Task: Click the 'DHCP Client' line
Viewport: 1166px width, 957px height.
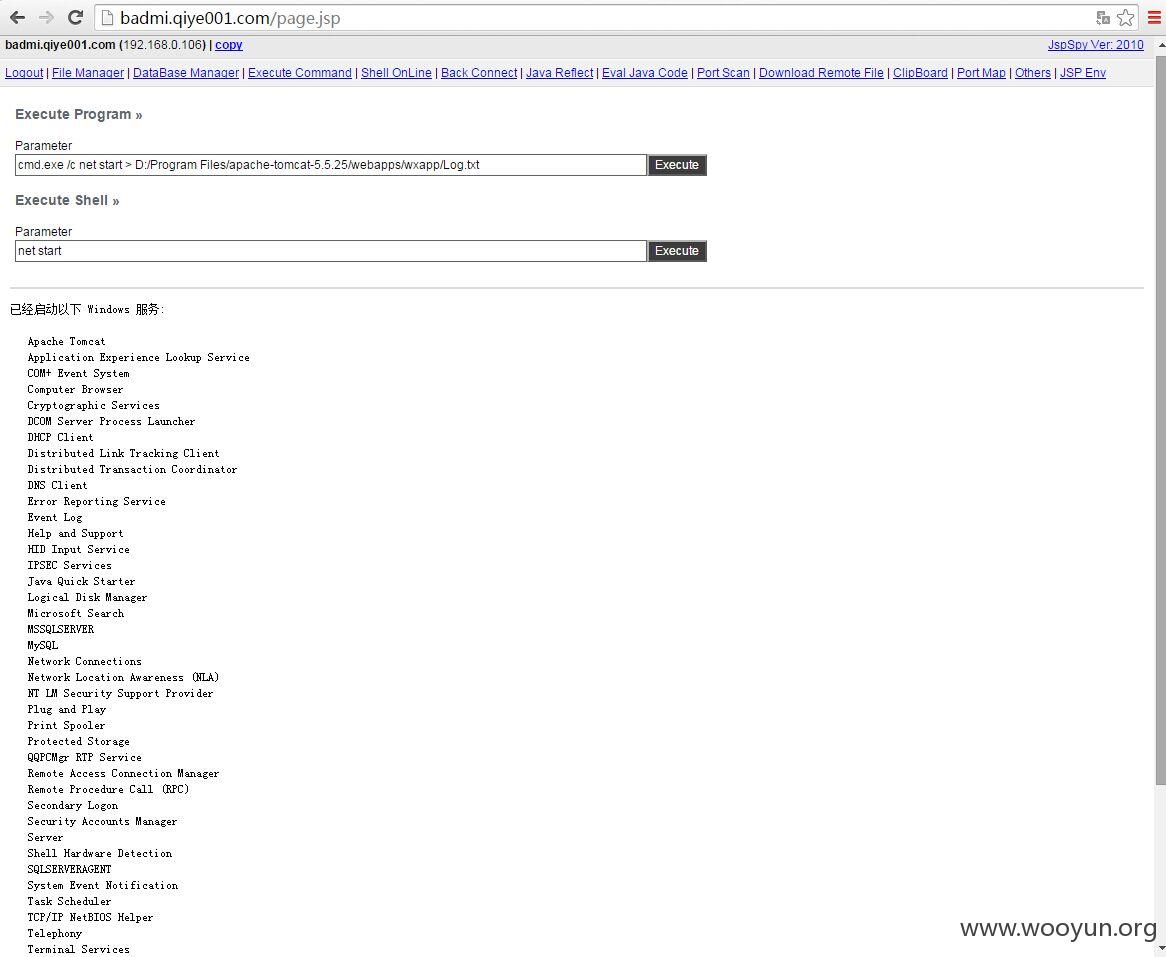Action: click(60, 437)
